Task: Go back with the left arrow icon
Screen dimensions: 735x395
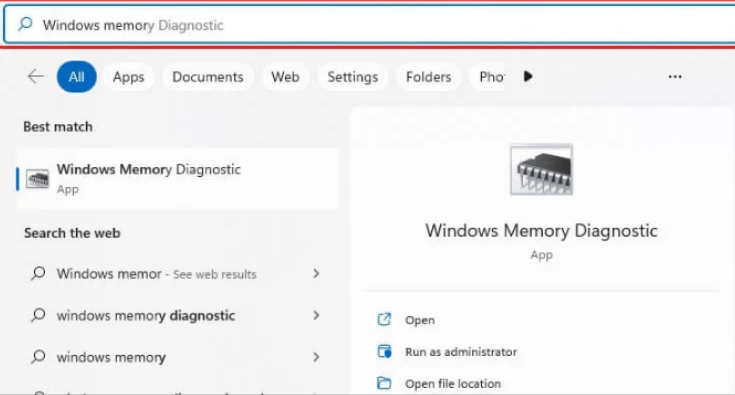Action: pyautogui.click(x=36, y=76)
